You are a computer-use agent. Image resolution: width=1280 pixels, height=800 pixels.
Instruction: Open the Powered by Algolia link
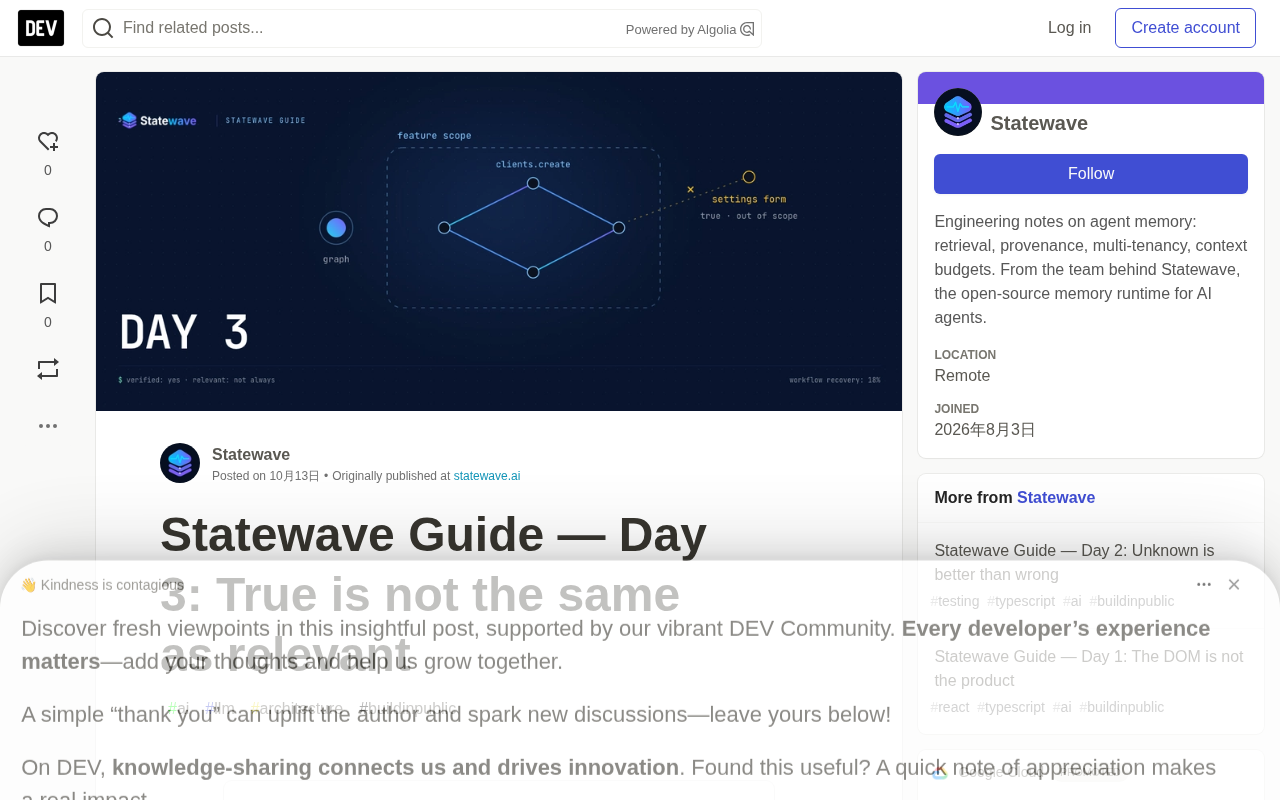(690, 29)
